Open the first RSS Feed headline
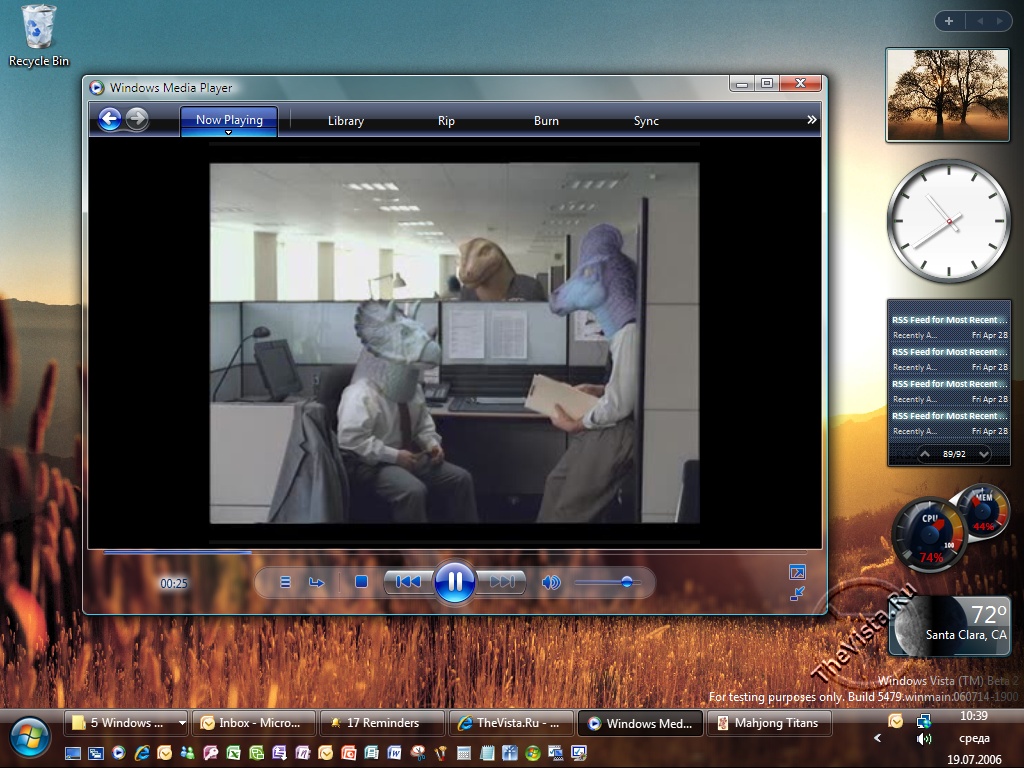The width and height of the screenshot is (1024, 768). point(949,319)
